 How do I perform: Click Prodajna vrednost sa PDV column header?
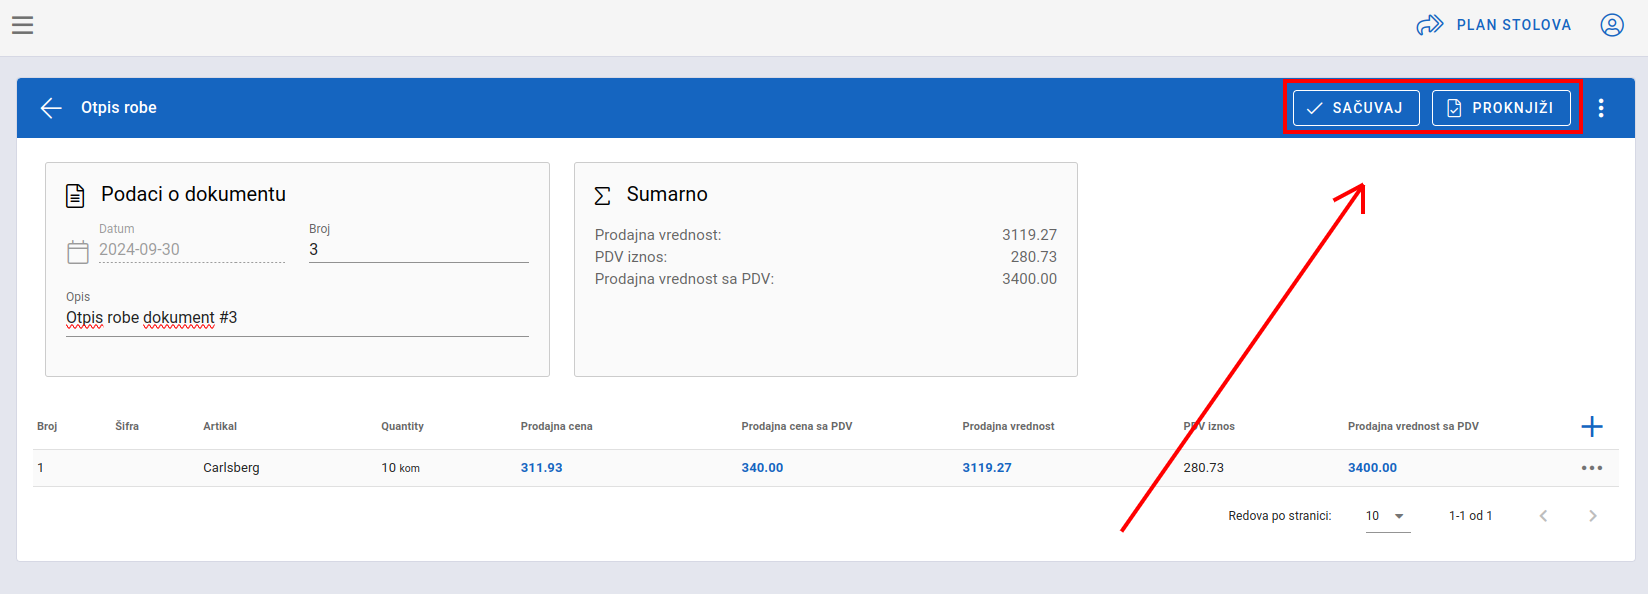pos(1413,426)
